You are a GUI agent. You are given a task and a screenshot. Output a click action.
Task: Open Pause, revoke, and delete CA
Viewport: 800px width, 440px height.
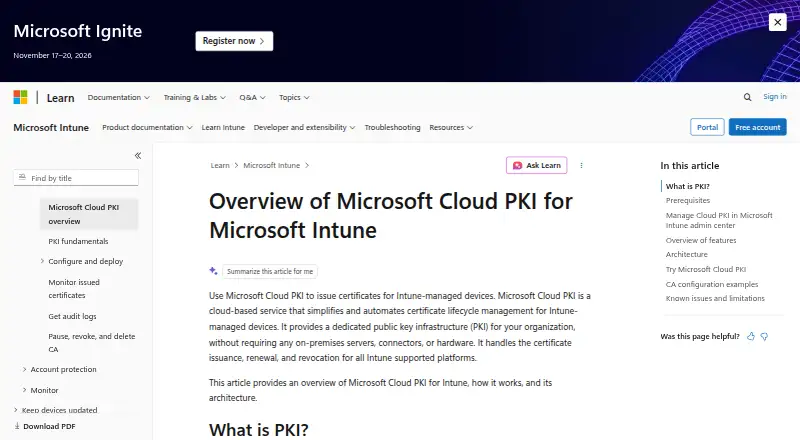[x=92, y=343]
